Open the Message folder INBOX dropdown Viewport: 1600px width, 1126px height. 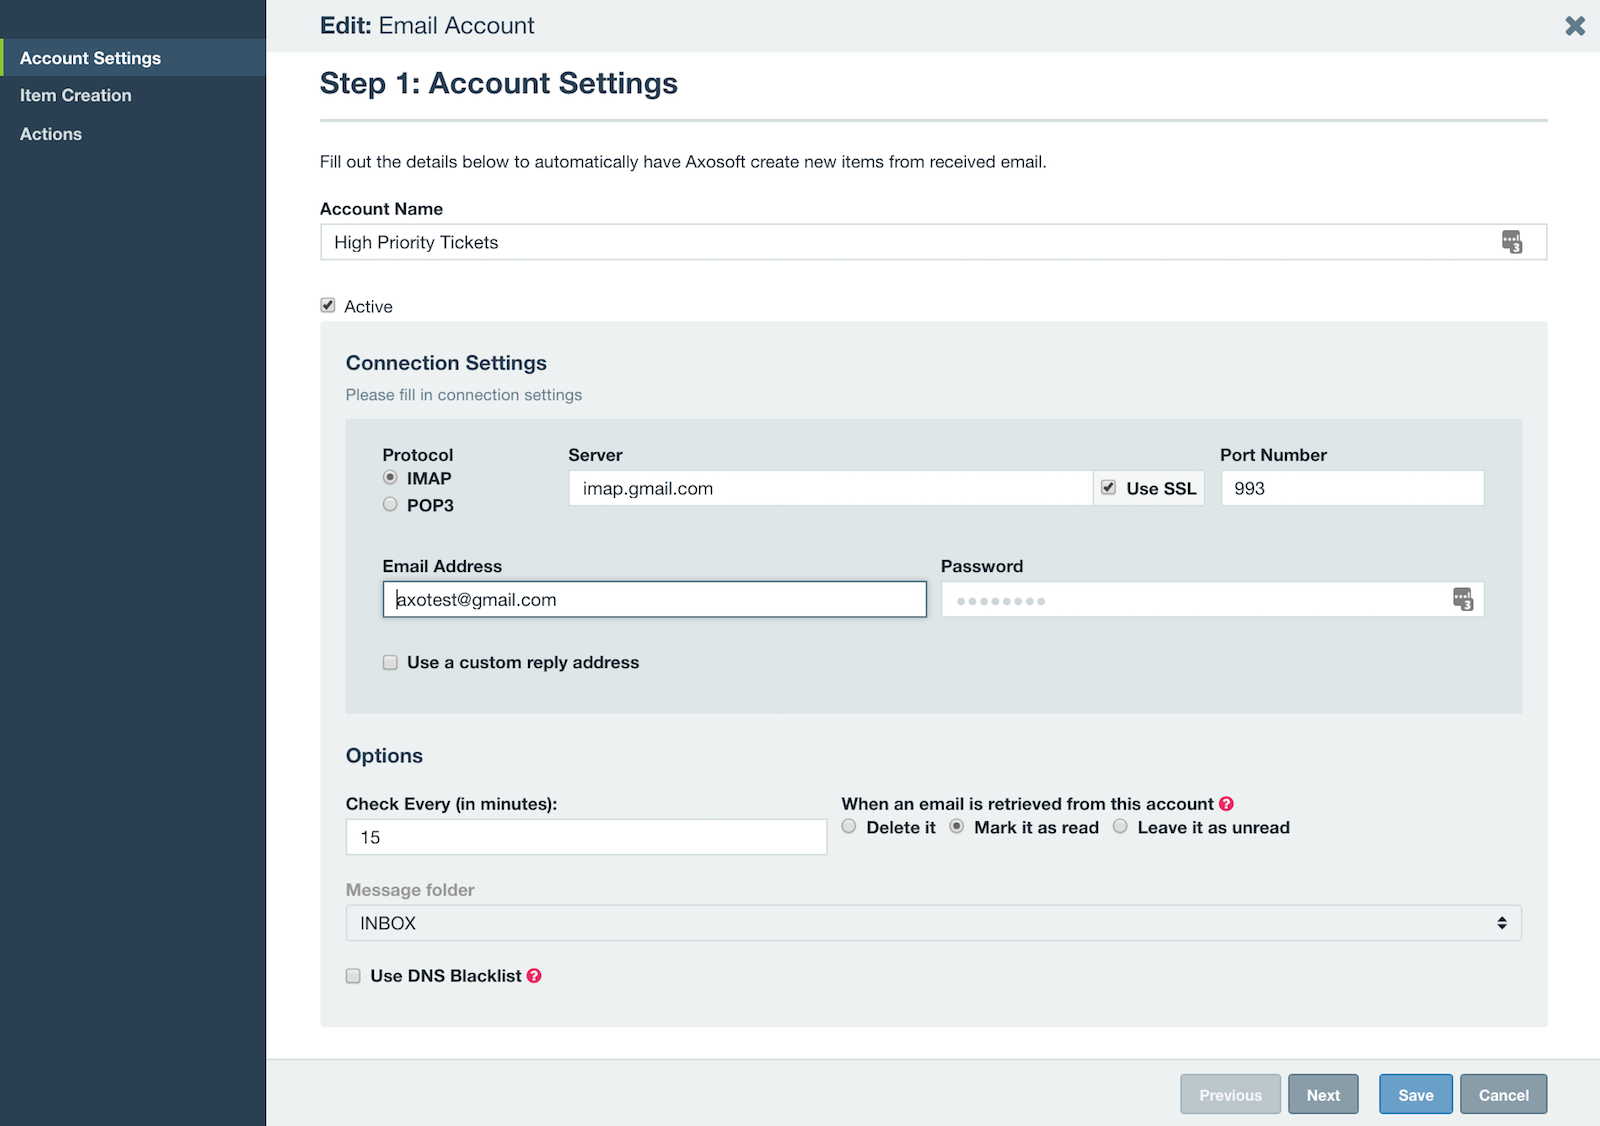tap(933, 923)
